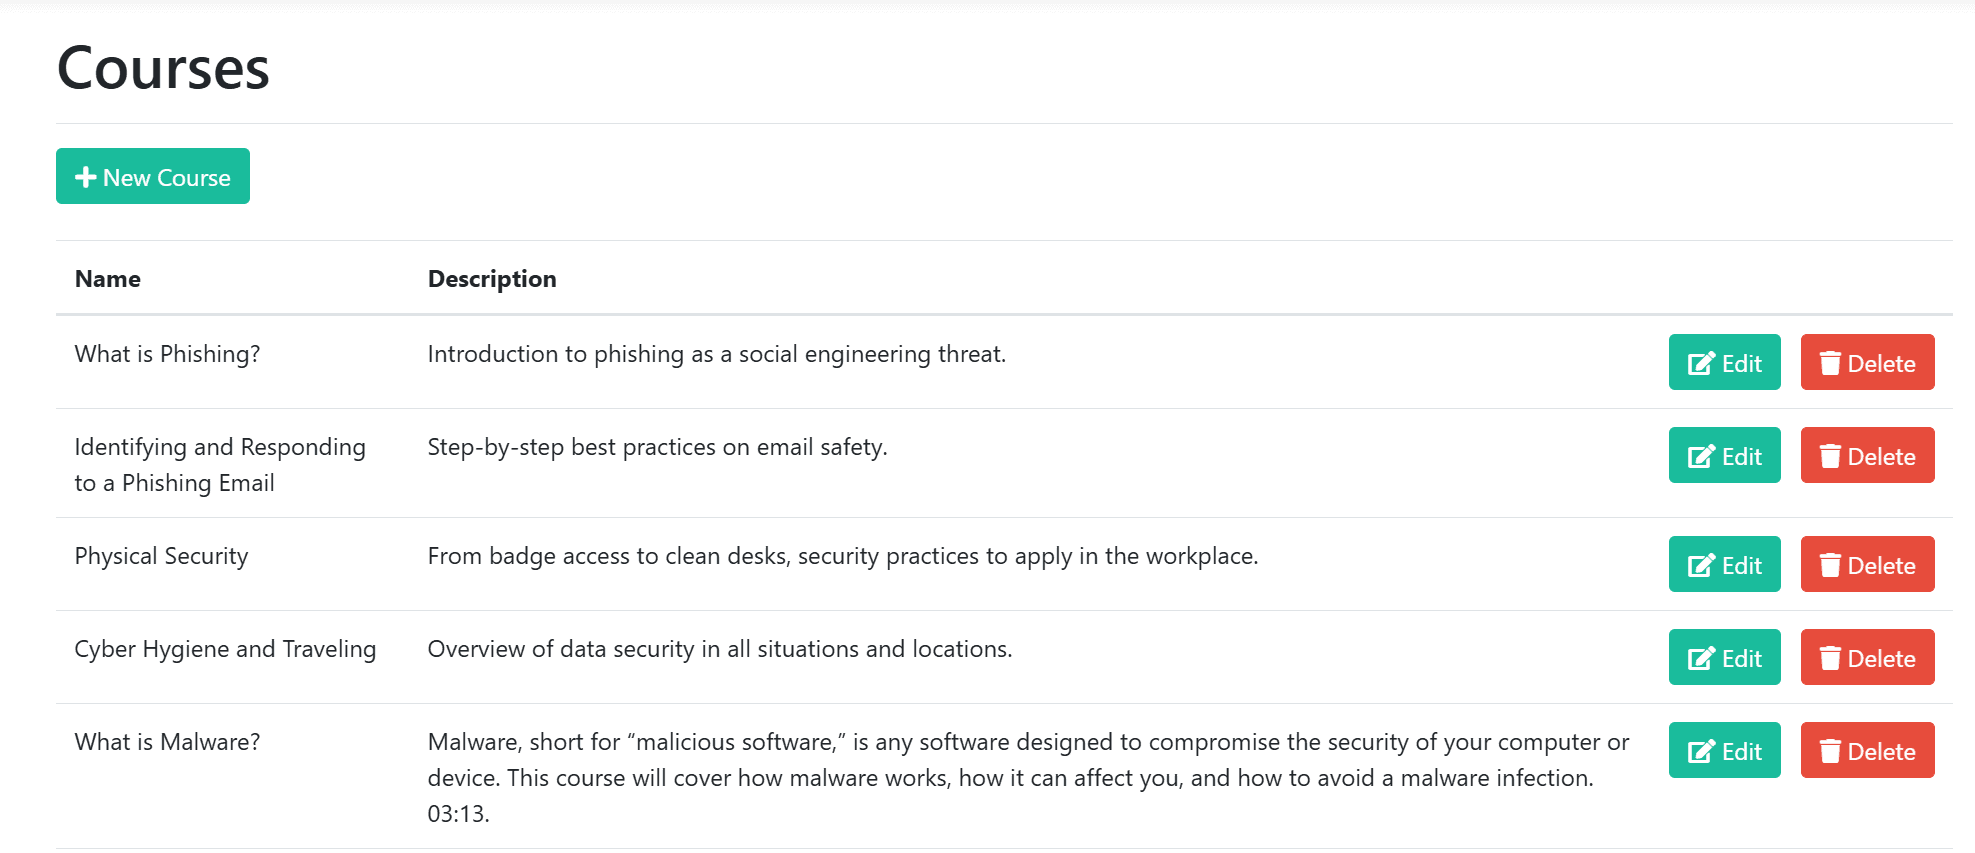Select the Physical Security course name

161,556
